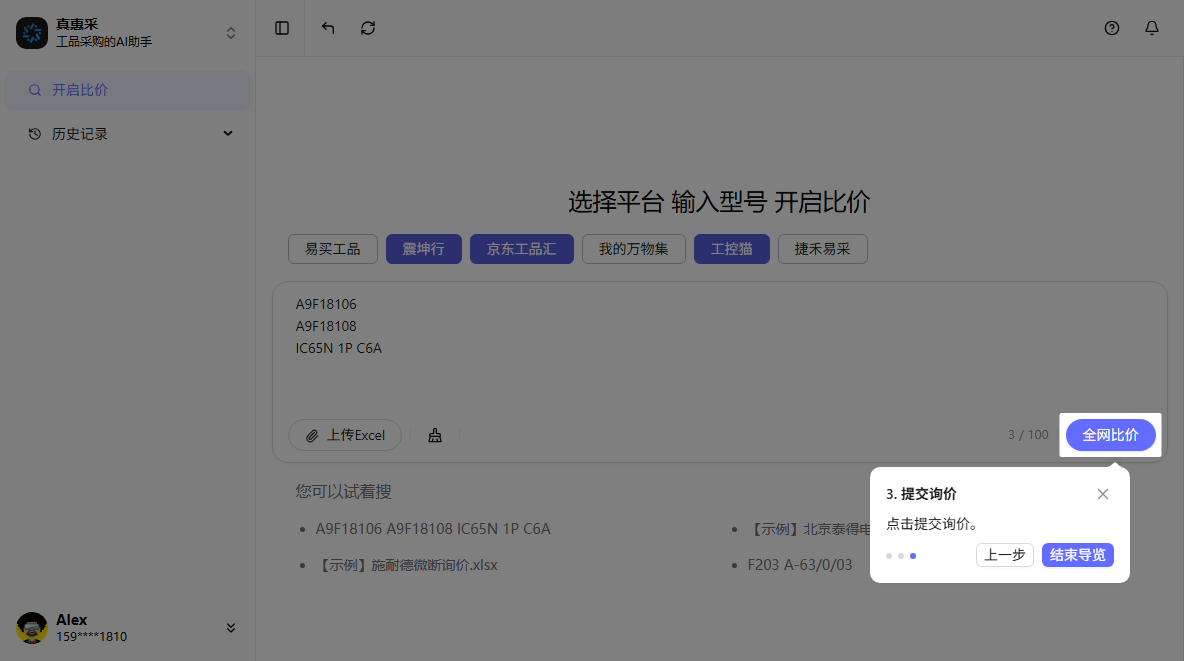
Task: Expand the 历史记录 section chevron
Action: (x=228, y=133)
